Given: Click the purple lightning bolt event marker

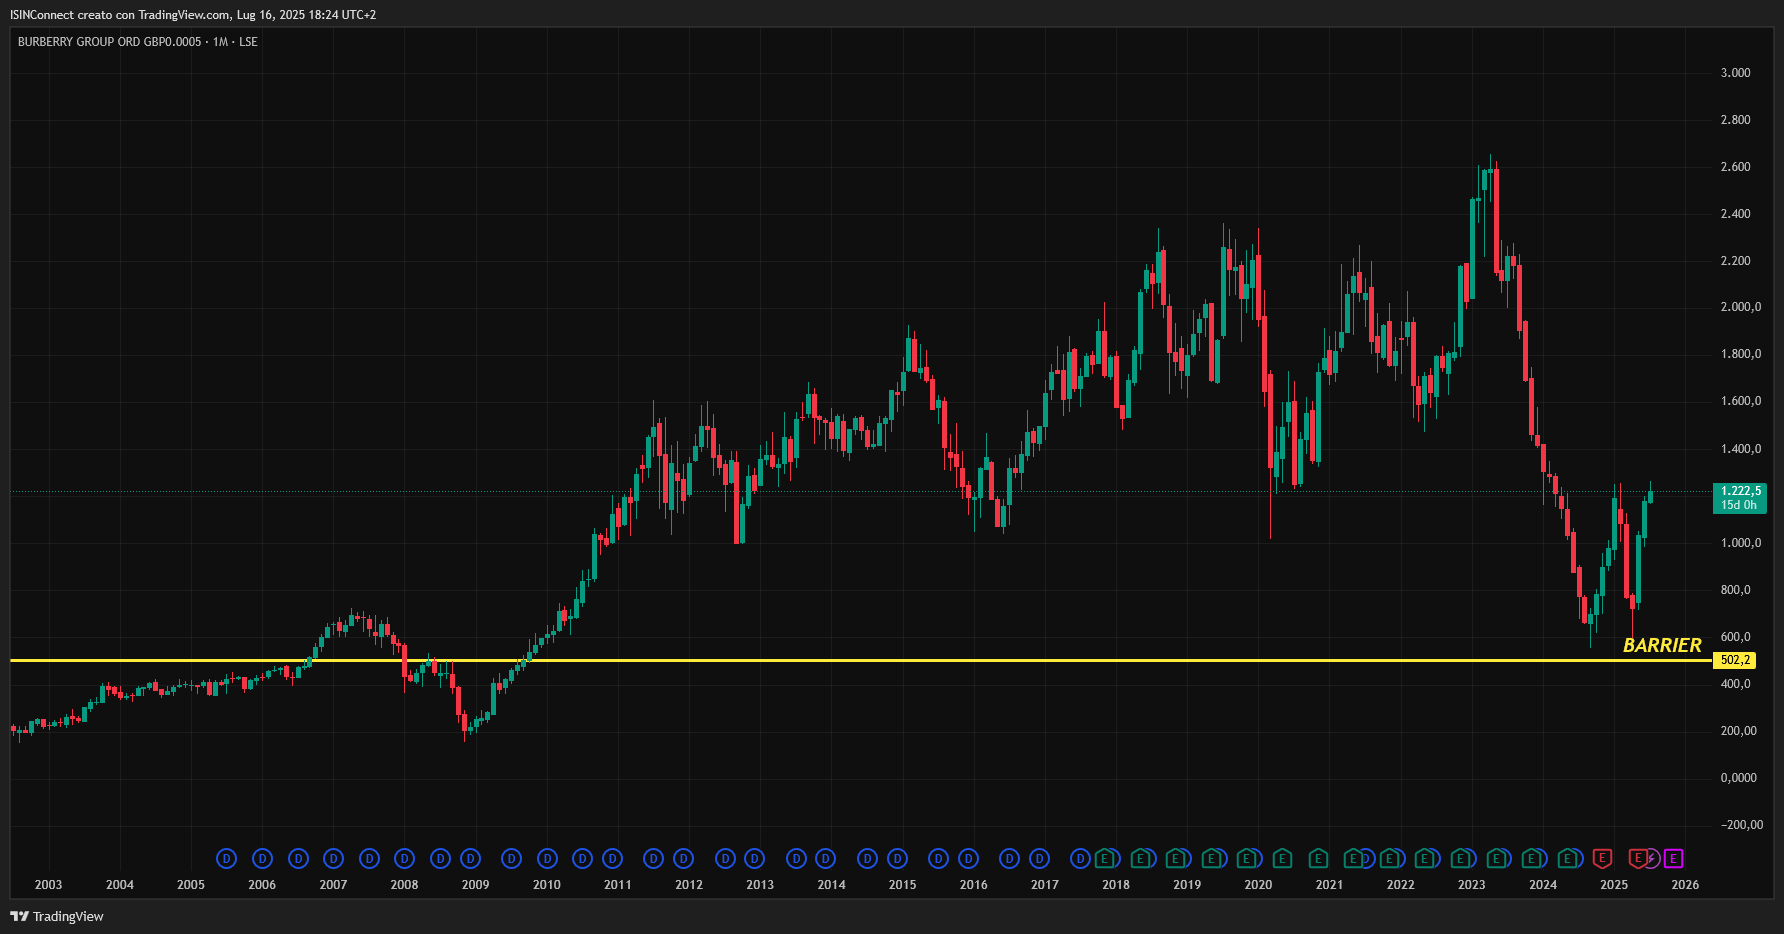Looking at the screenshot, I should [x=1653, y=858].
